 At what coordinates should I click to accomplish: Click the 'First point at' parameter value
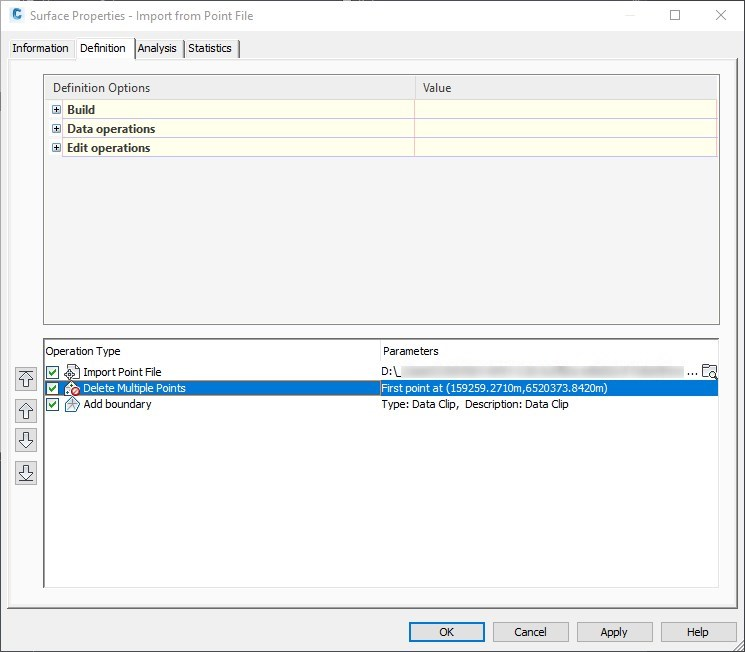click(x=495, y=388)
